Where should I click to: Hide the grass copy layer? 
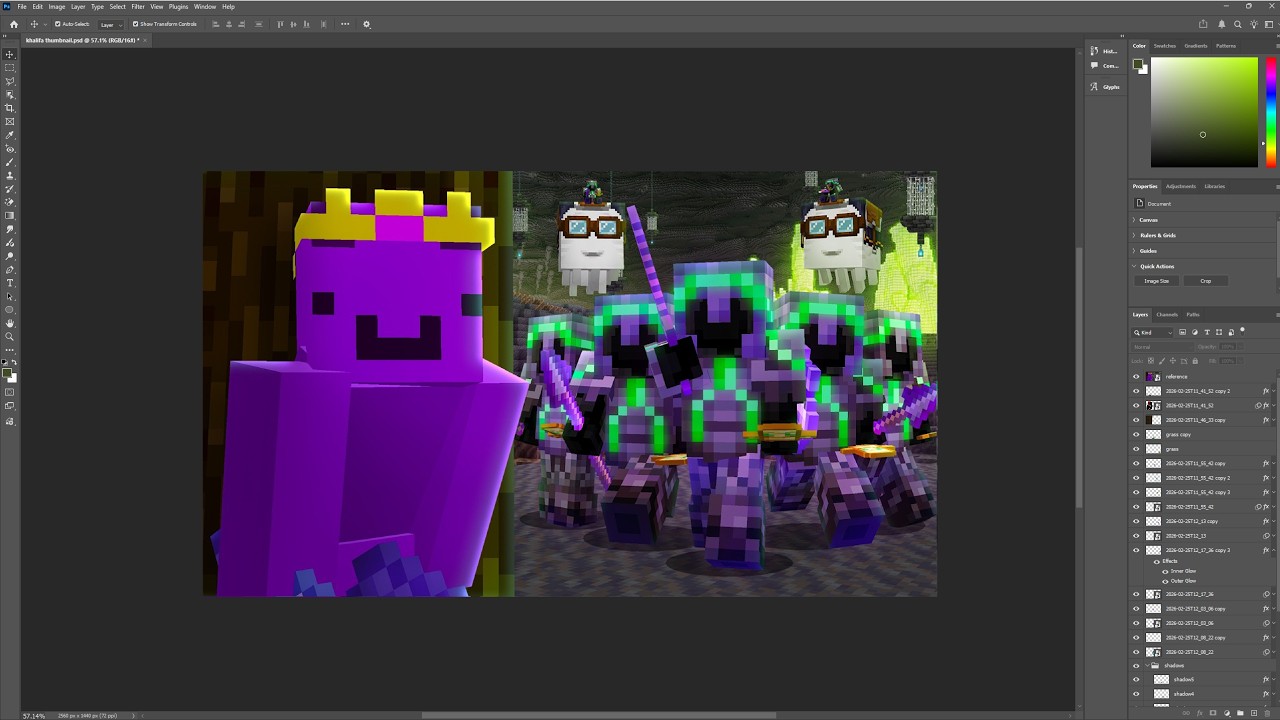[1136, 435]
